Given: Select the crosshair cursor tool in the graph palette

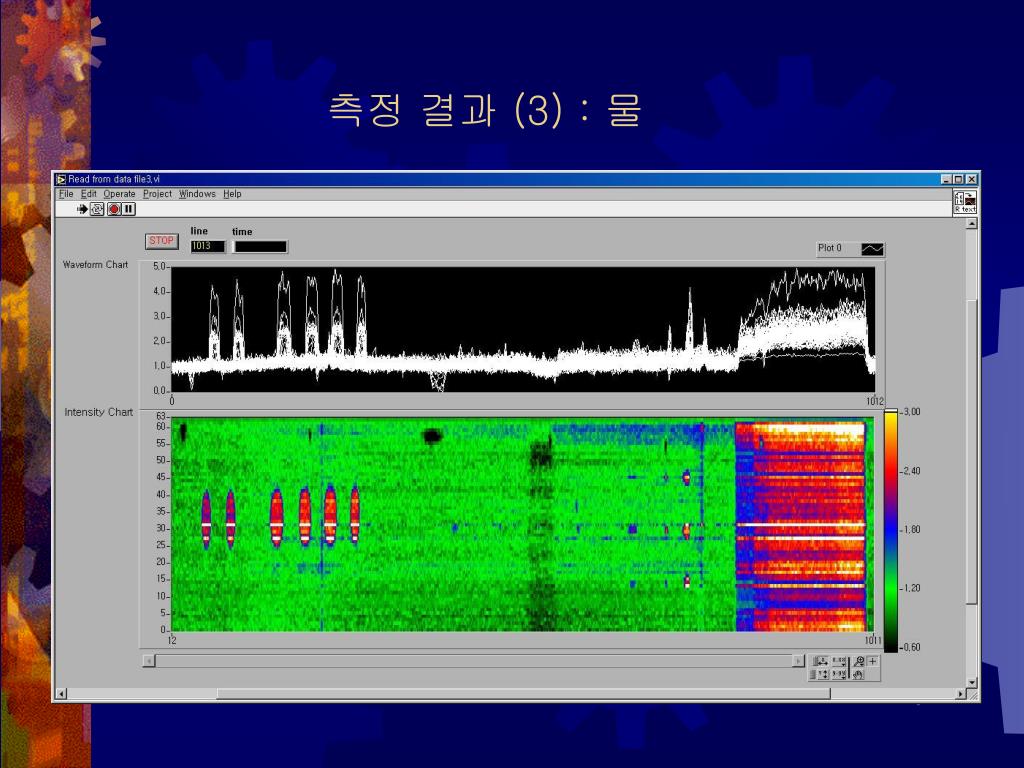Looking at the screenshot, I should [x=872, y=661].
